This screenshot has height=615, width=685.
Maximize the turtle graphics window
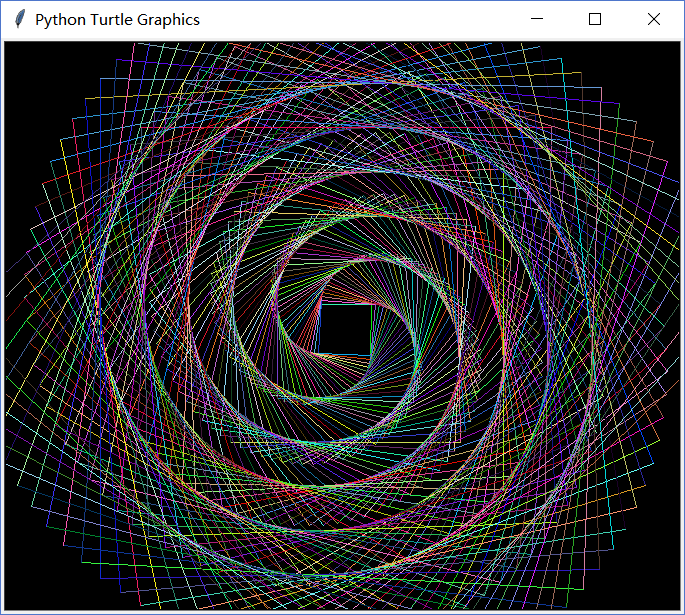click(x=595, y=20)
